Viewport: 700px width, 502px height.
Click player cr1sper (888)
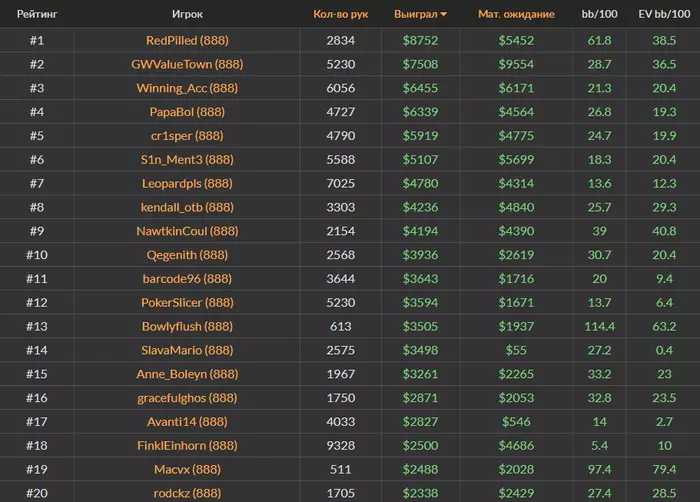(187, 136)
